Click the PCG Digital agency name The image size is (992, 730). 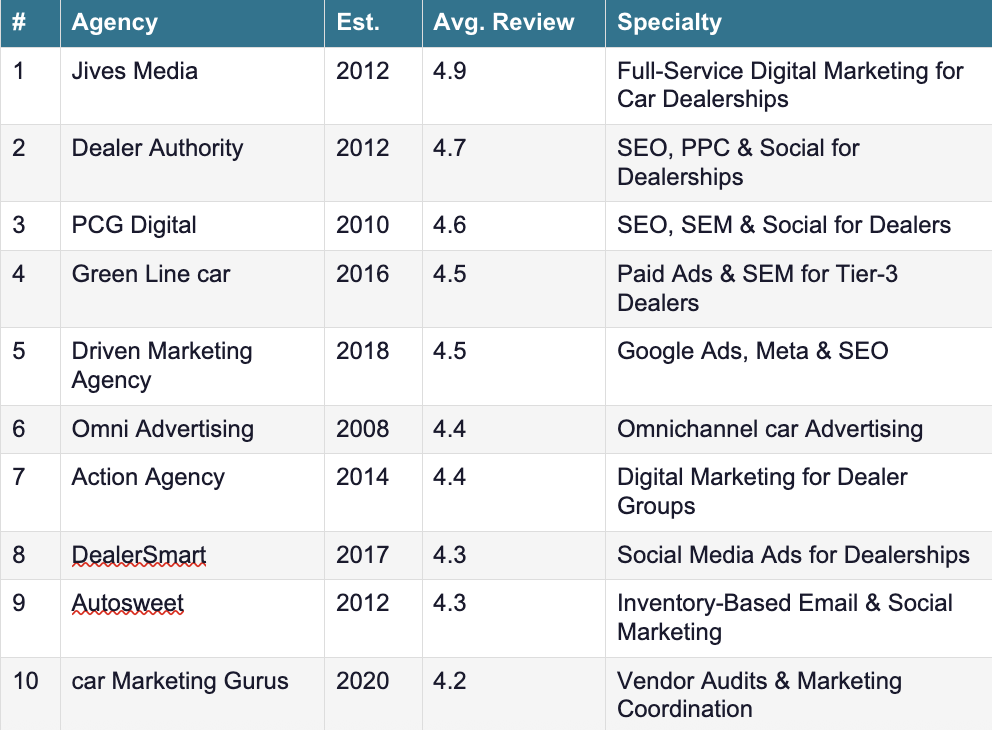tap(134, 225)
